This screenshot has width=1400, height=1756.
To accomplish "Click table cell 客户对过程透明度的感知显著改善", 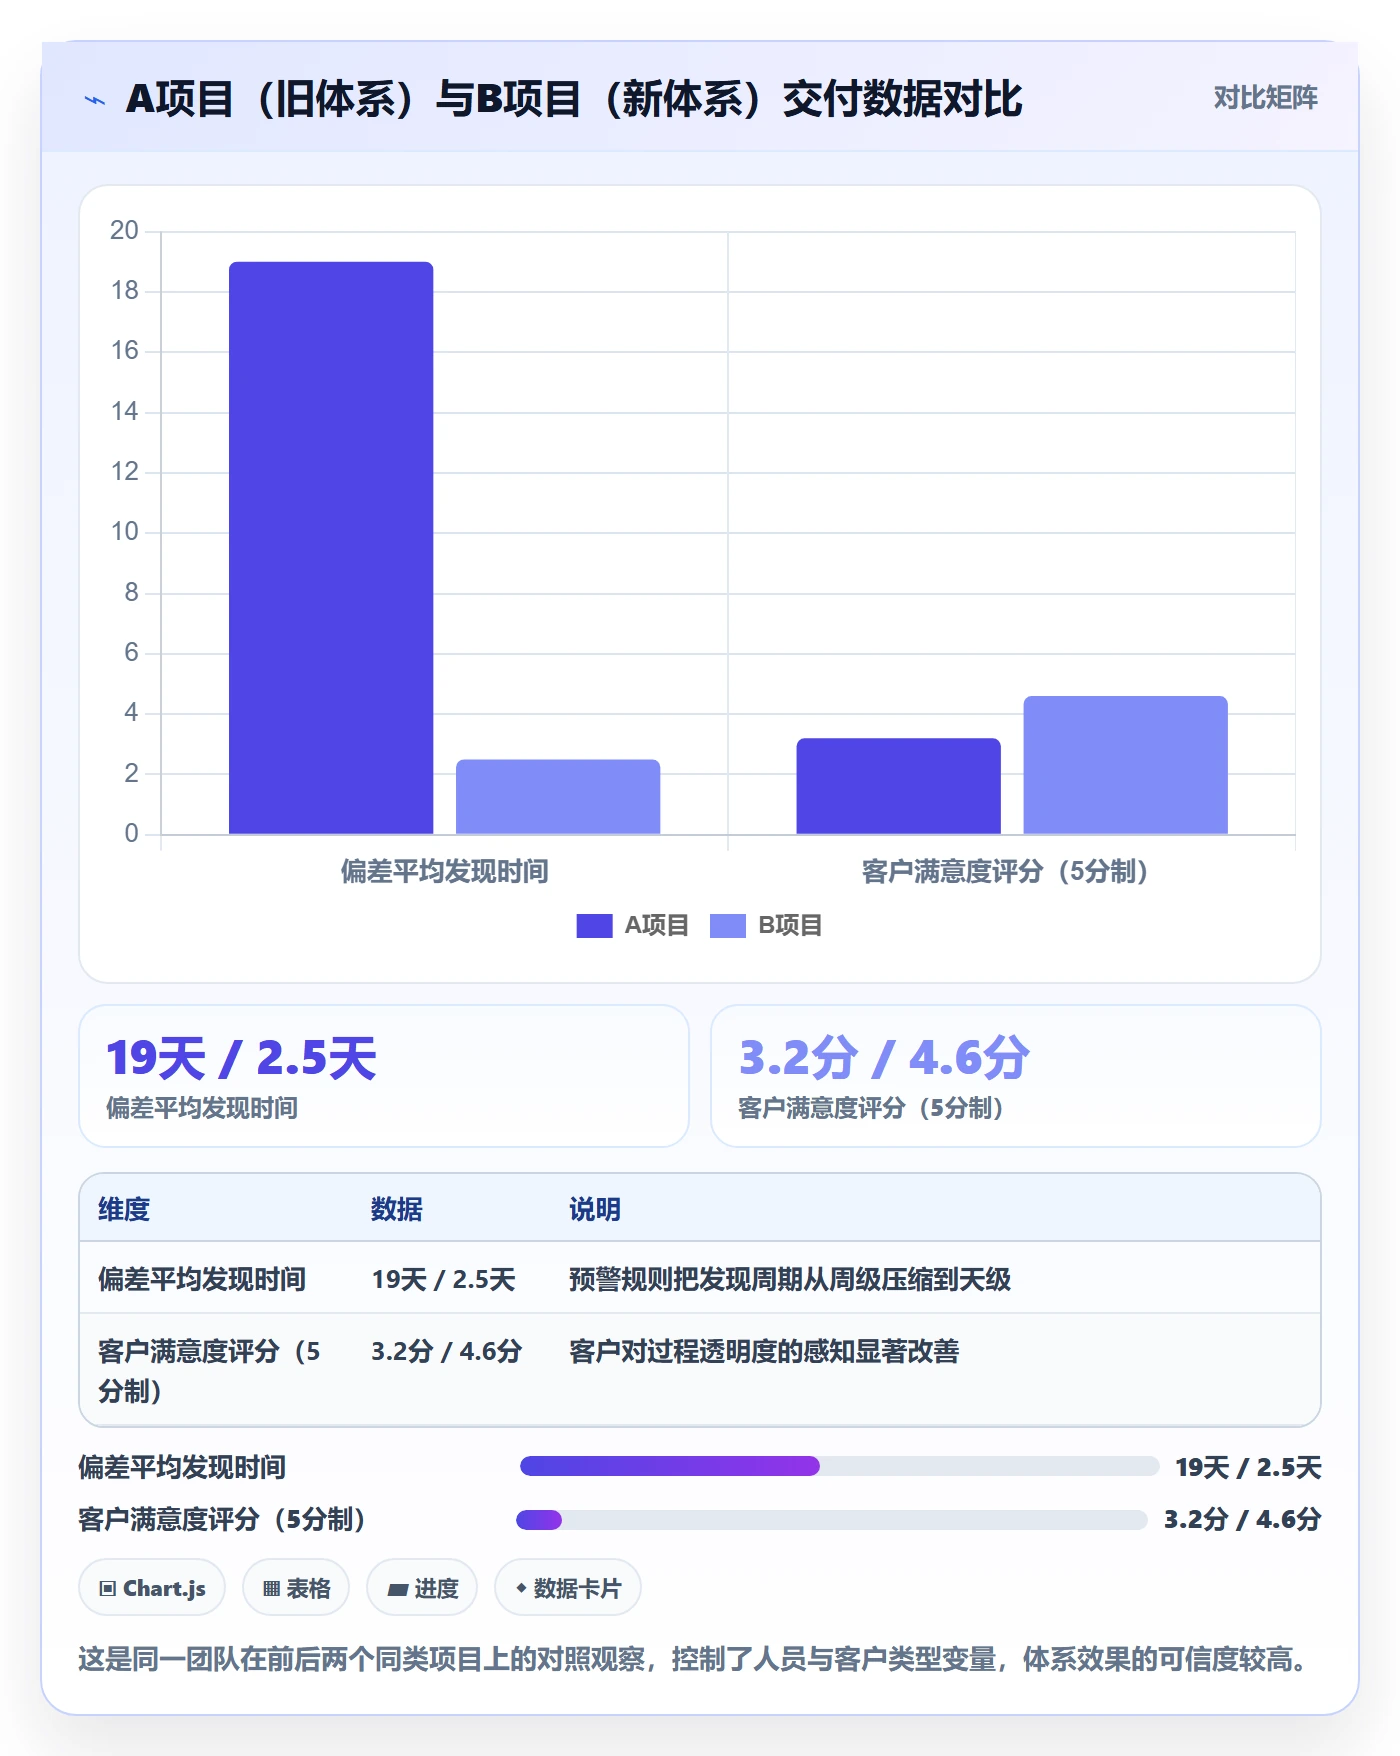I will pyautogui.click(x=764, y=1351).
